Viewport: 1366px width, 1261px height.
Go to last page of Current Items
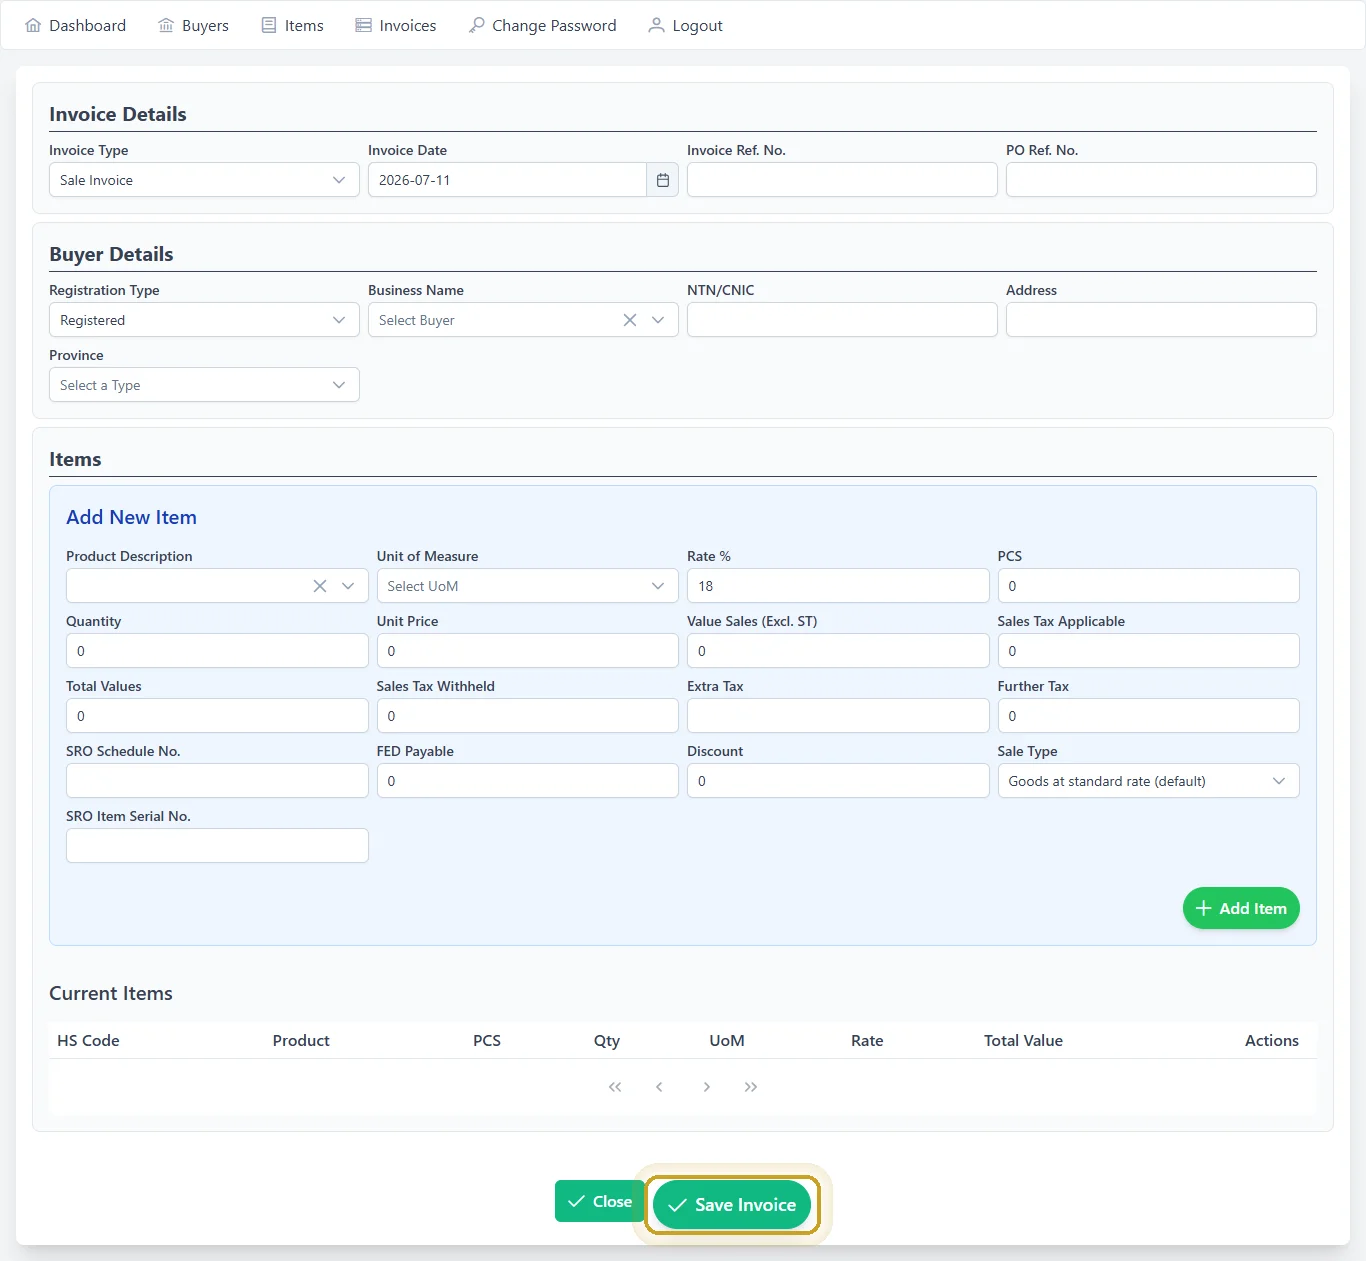(x=751, y=1087)
